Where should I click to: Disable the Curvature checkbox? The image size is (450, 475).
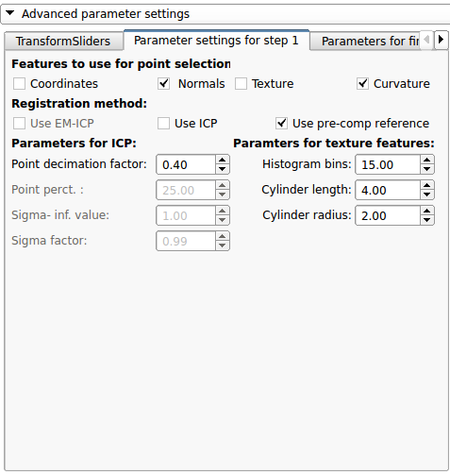click(363, 84)
